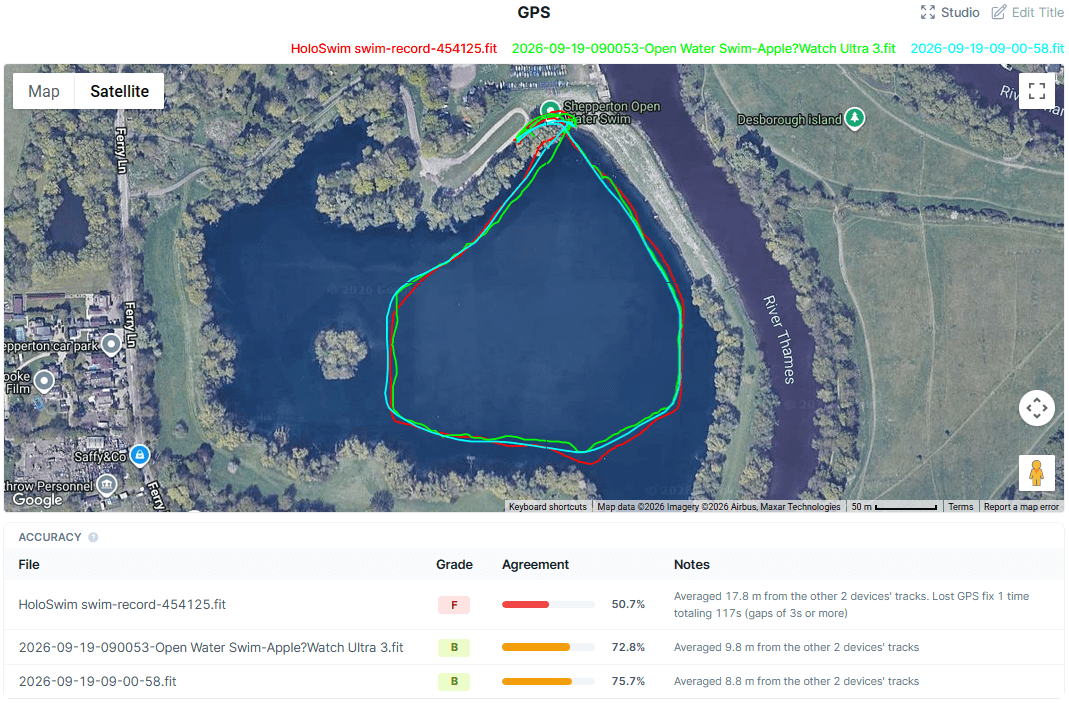The height and width of the screenshot is (704, 1069).
Task: Click the Shepperton Open Water Swim marker
Action: coord(550,110)
